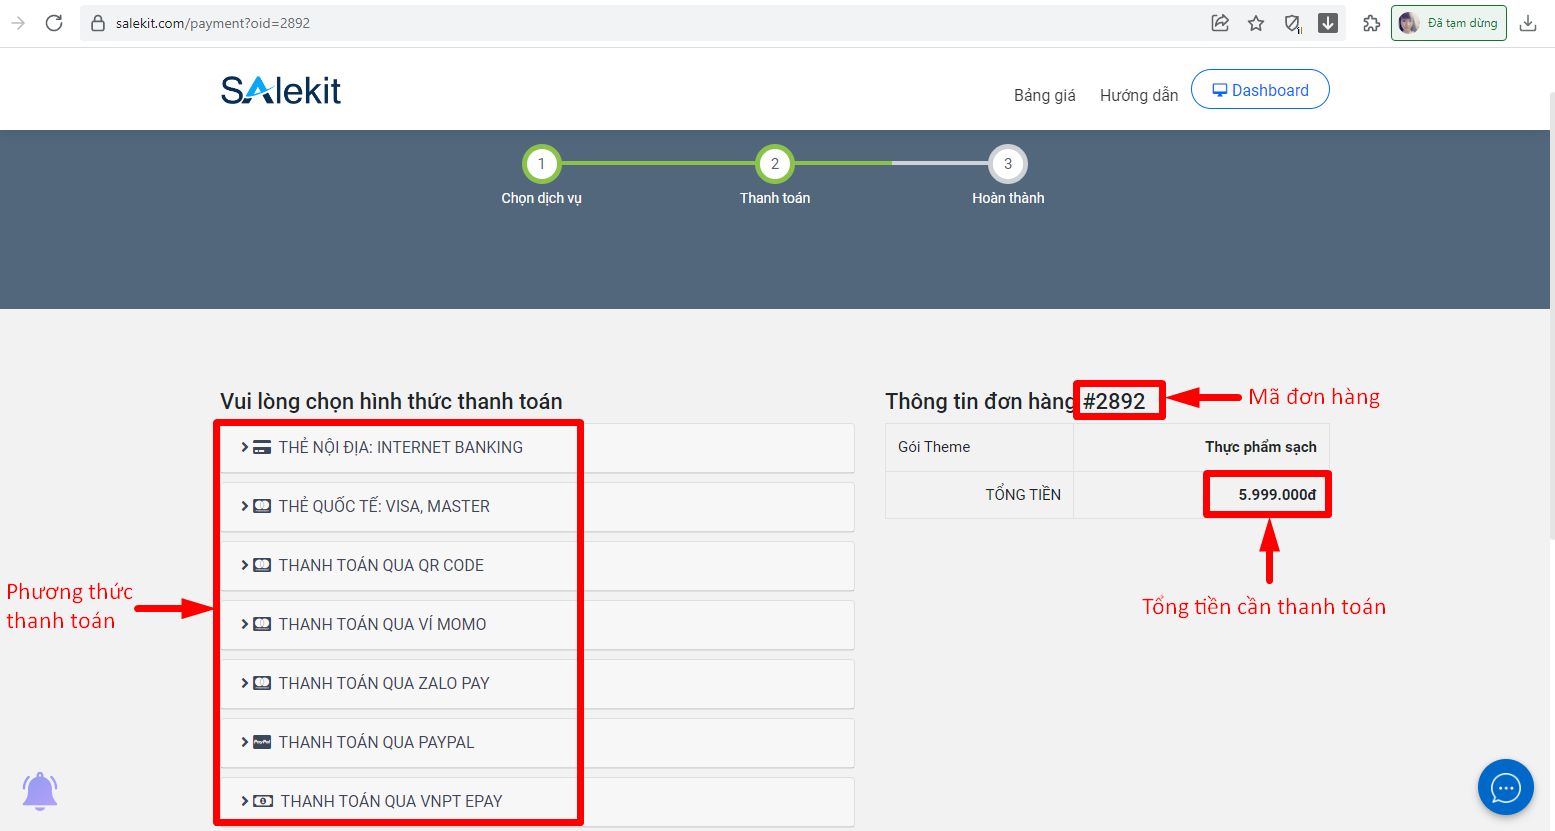Expand THANH TOÁN QUA VÍ MOMO option

tap(537, 625)
